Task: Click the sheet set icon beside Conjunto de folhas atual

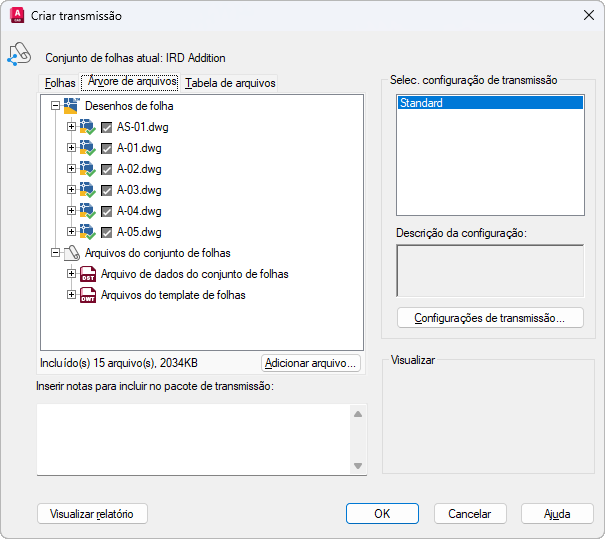Action: (18, 55)
